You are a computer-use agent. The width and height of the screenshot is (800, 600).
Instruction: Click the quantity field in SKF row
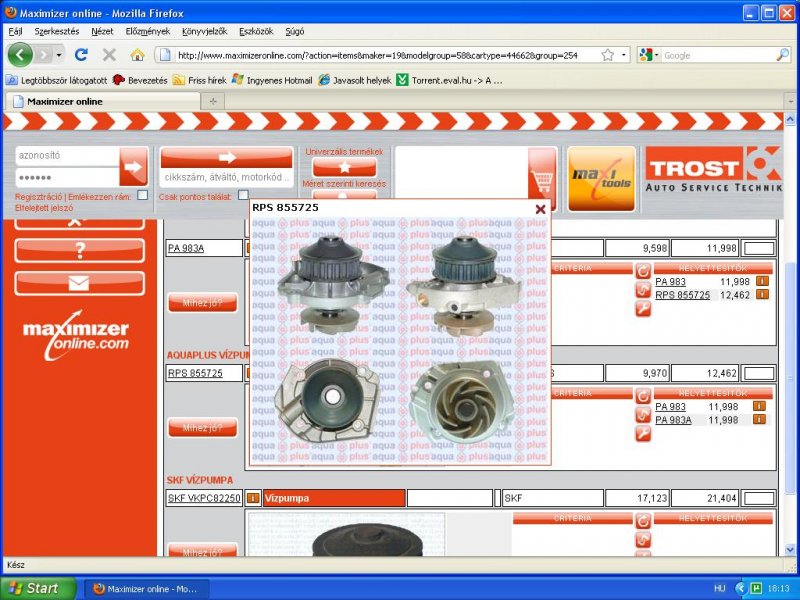coord(759,498)
